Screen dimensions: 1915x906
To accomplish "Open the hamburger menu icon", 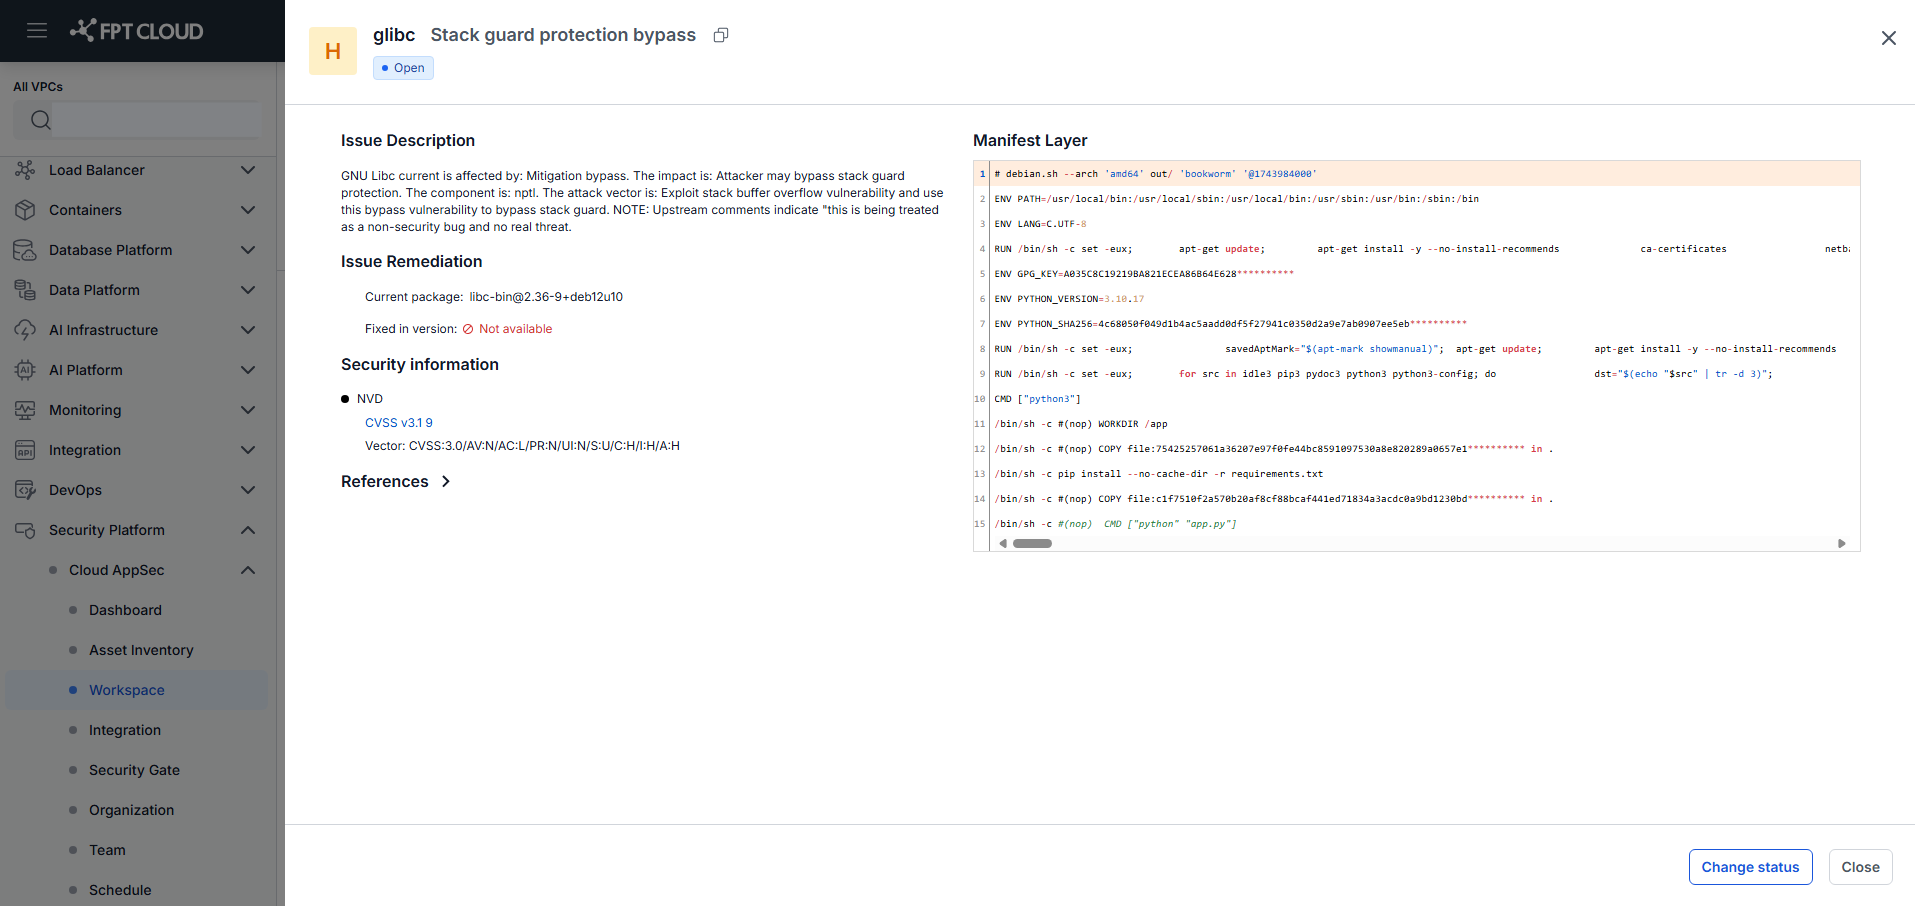I will tap(37, 31).
